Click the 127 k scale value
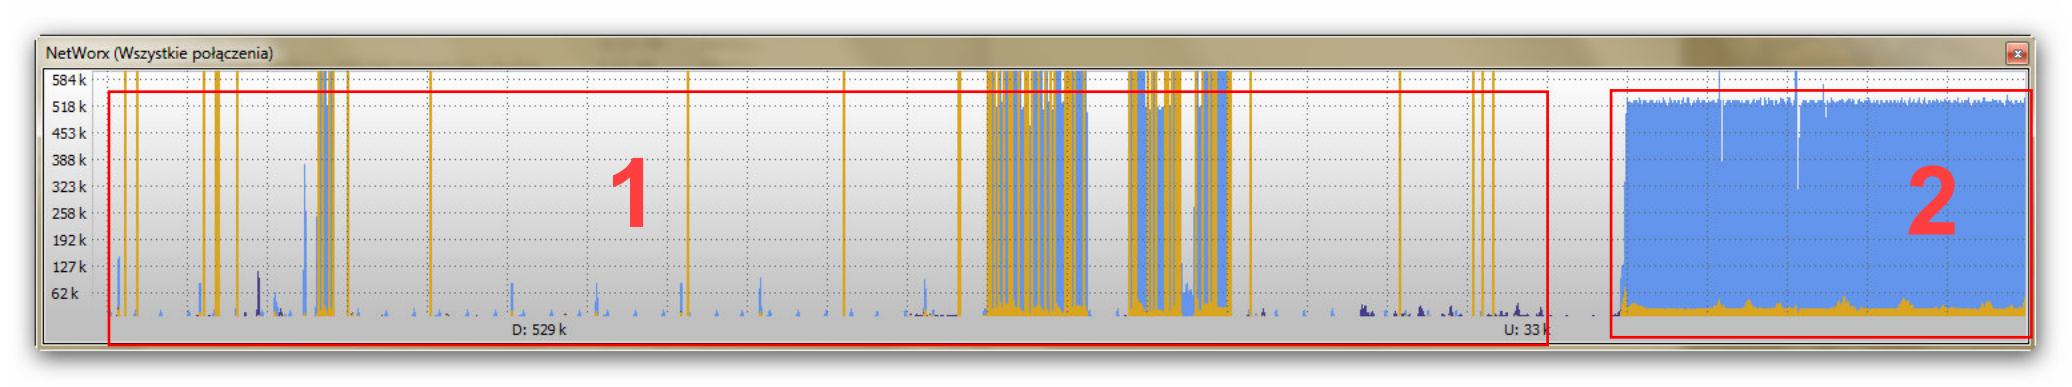Screen dimensions: 2072x387 (x=69, y=268)
